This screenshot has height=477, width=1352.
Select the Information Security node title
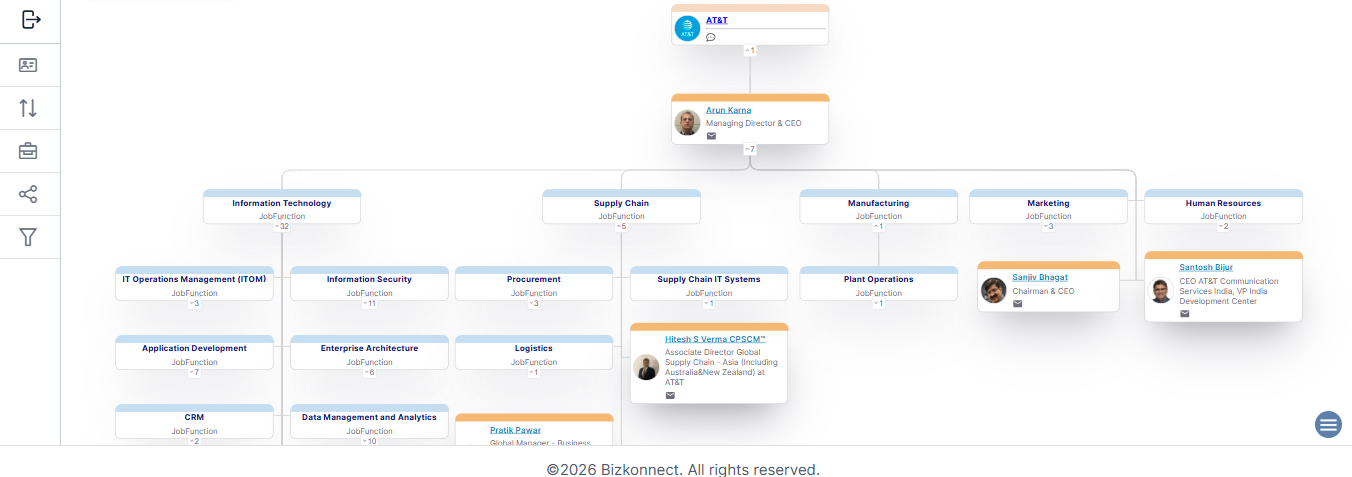369,279
